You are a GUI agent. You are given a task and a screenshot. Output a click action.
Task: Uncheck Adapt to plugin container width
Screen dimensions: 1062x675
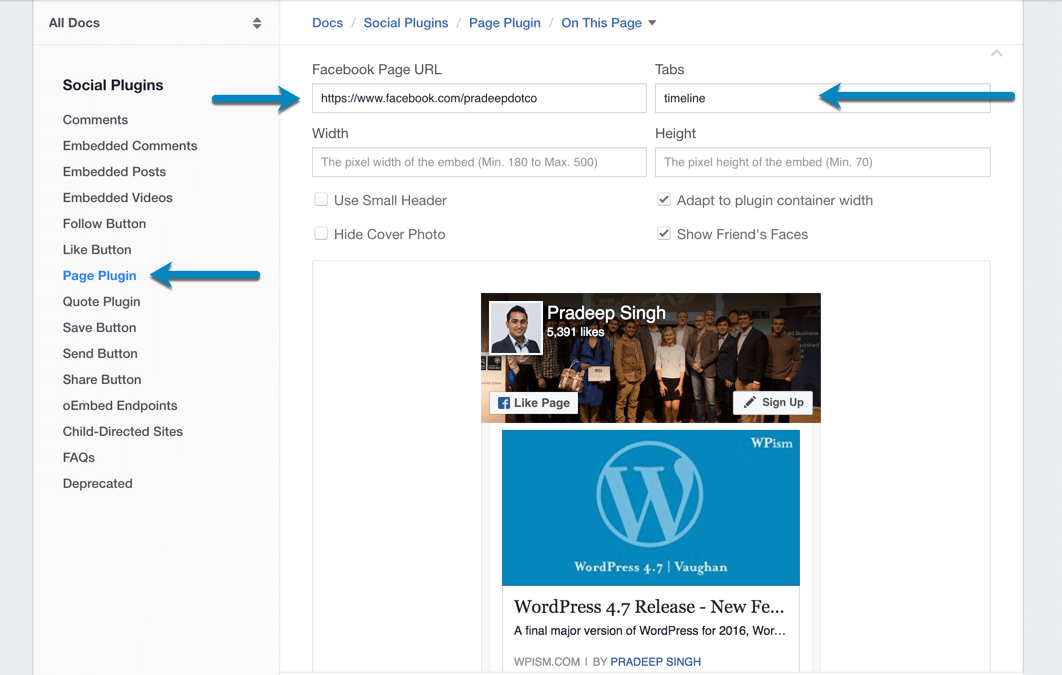click(664, 200)
